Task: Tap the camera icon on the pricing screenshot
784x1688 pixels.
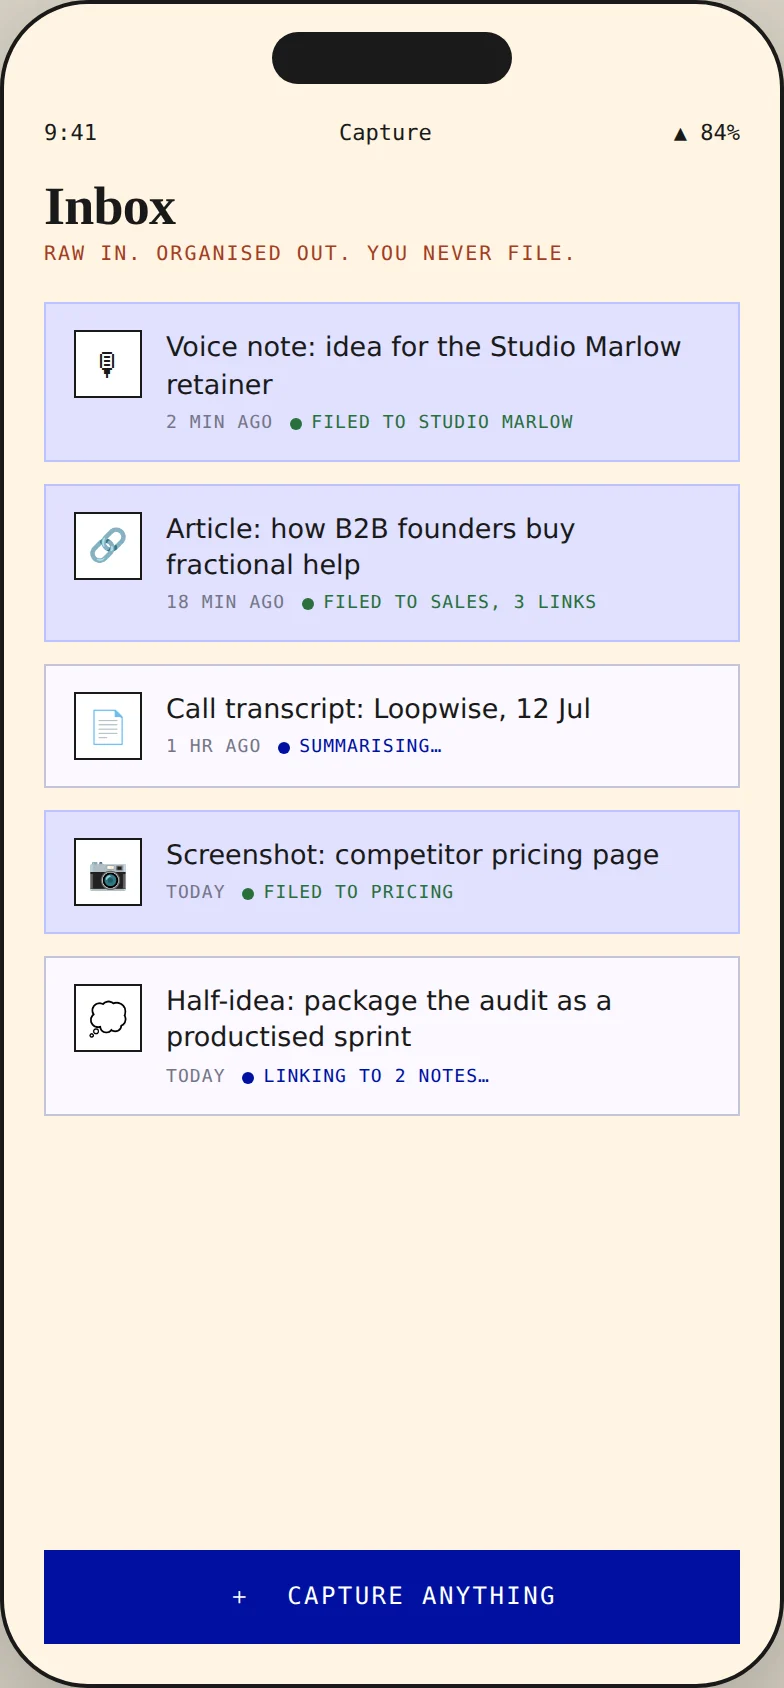Action: pyautogui.click(x=108, y=872)
